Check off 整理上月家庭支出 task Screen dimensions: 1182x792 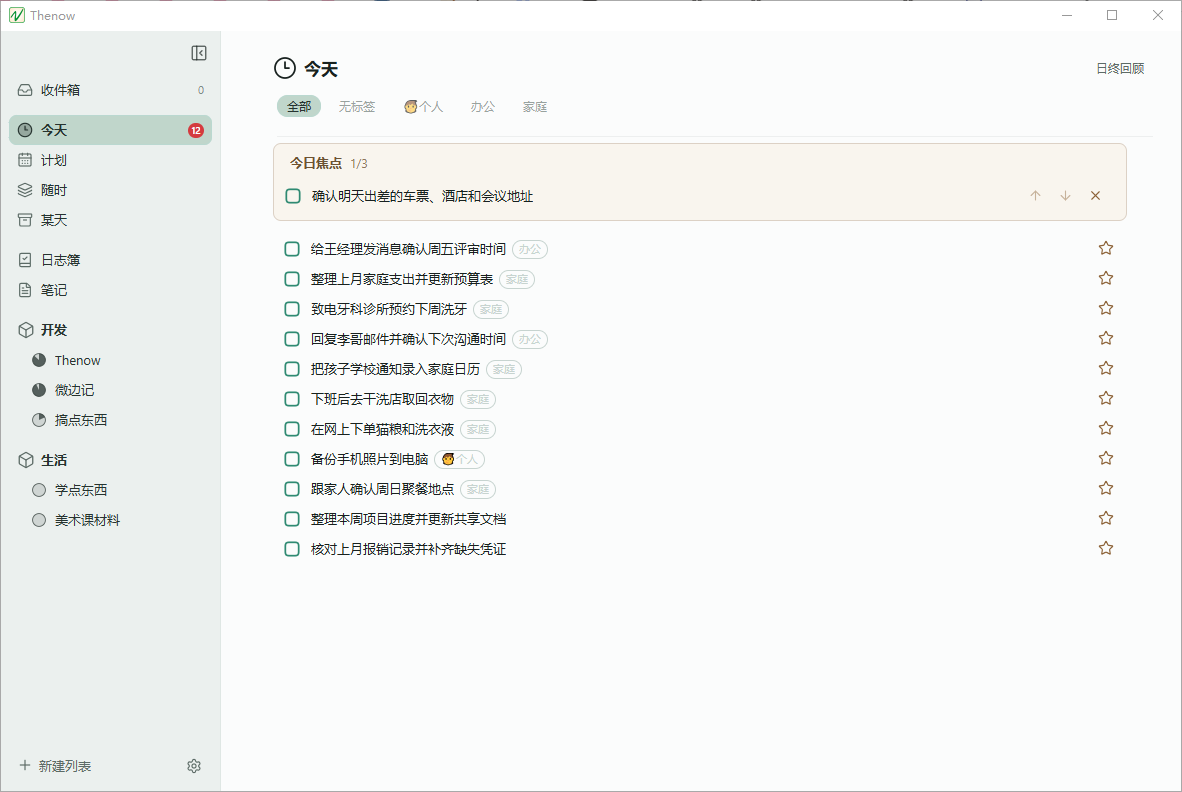pyautogui.click(x=292, y=279)
